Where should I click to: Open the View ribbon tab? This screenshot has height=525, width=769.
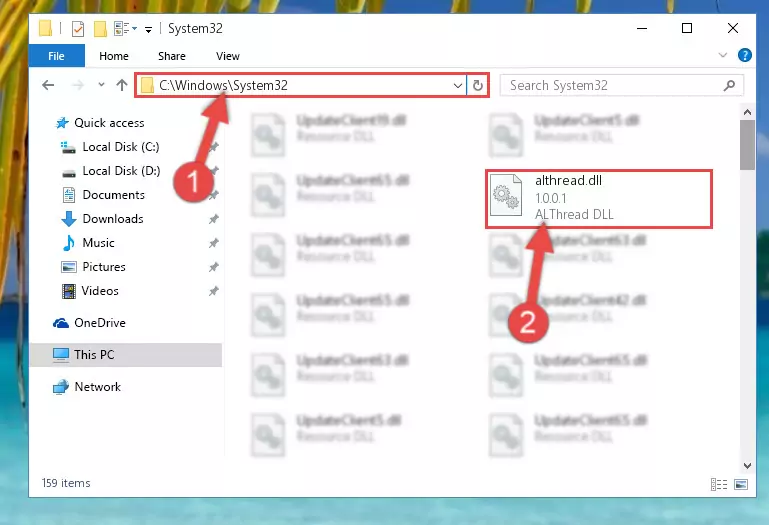[x=228, y=56]
